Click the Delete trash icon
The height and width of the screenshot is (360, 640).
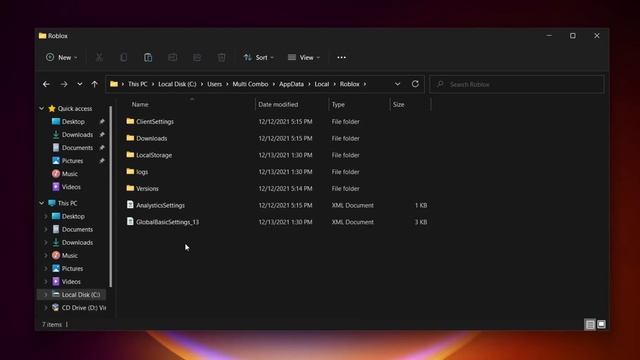pos(221,58)
